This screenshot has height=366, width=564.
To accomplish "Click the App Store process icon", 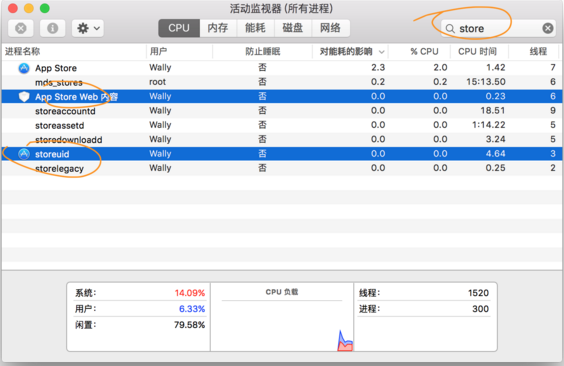I will tap(24, 68).
